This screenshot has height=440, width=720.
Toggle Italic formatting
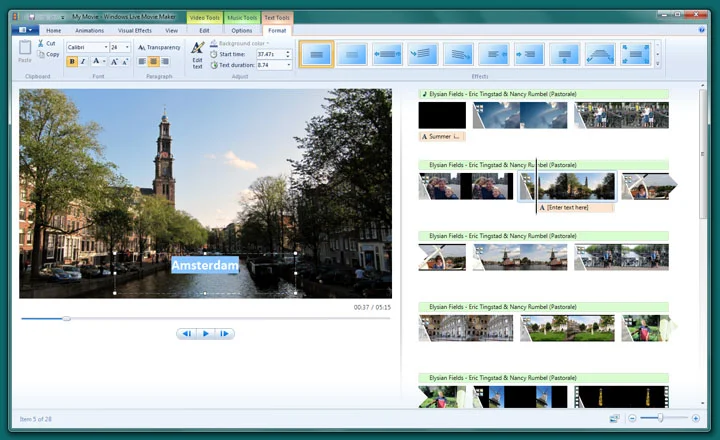[83, 62]
